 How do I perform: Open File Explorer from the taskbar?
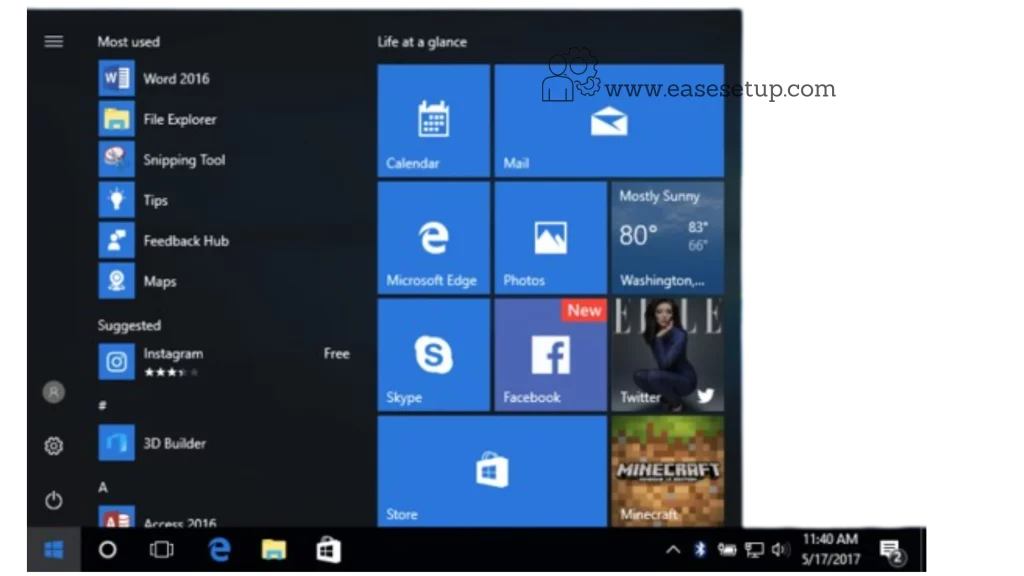[x=274, y=550]
